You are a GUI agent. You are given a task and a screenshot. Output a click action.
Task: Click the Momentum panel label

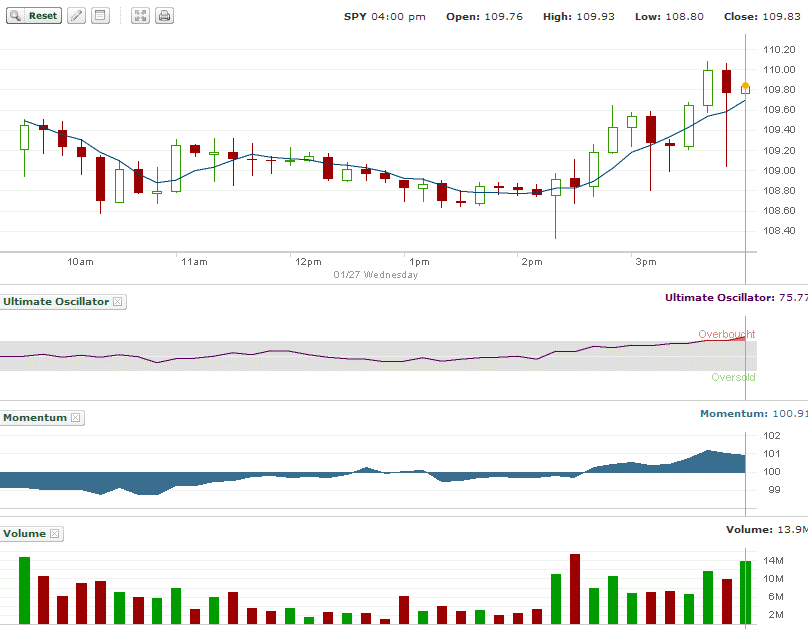[35, 418]
